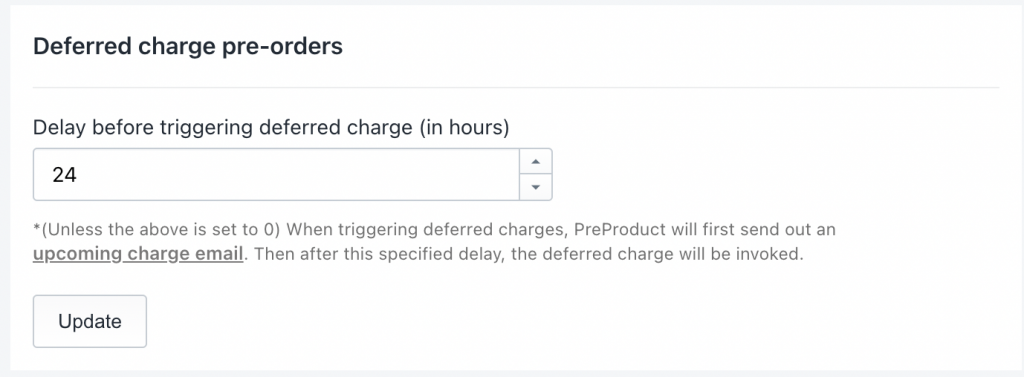Click the 24 value in the hours box
Screen dimensions: 1024x377
click(x=65, y=175)
